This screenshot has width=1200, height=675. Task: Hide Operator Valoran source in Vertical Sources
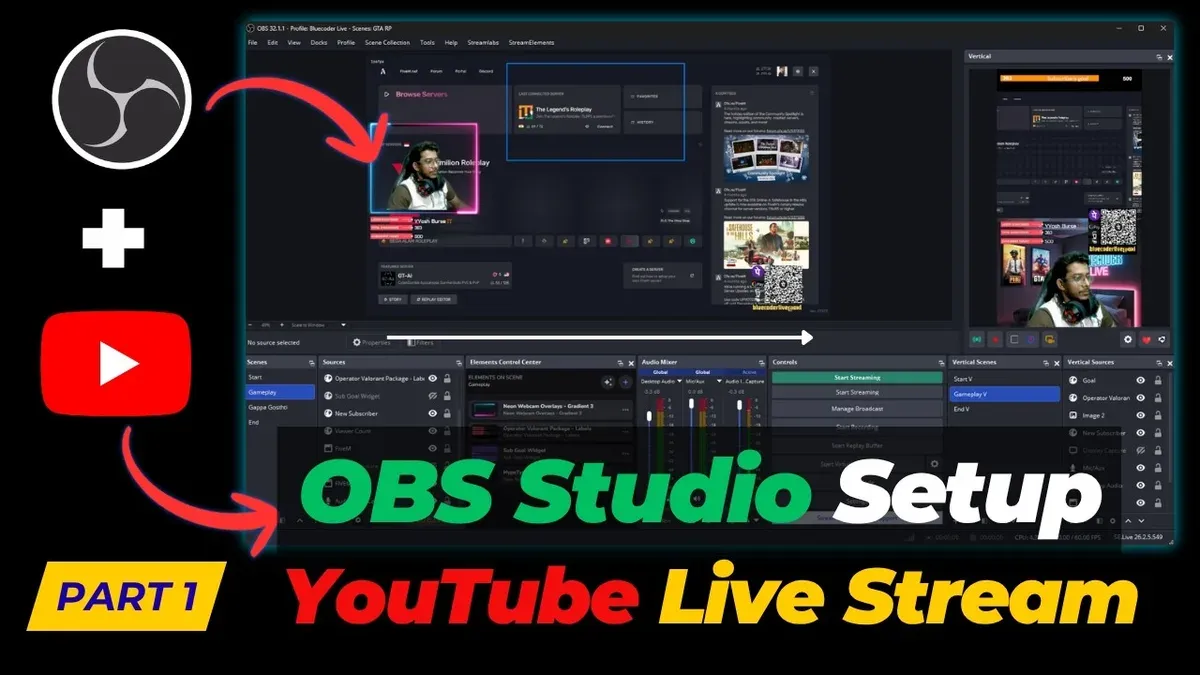click(x=1141, y=397)
